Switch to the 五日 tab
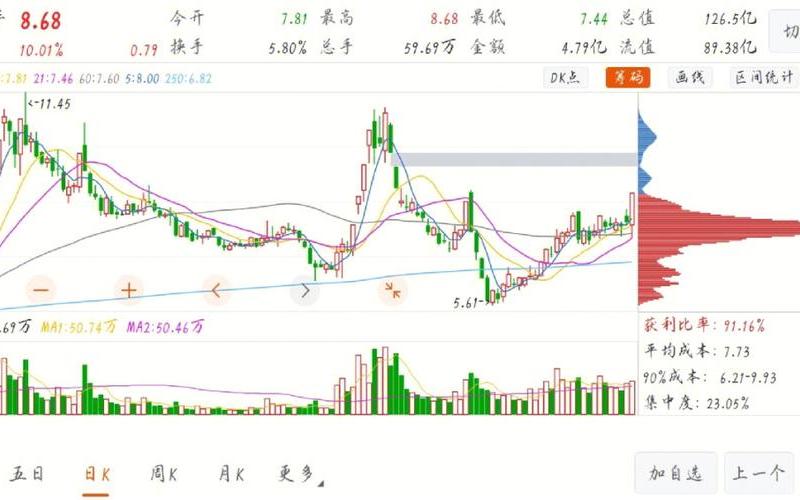 (x=27, y=474)
